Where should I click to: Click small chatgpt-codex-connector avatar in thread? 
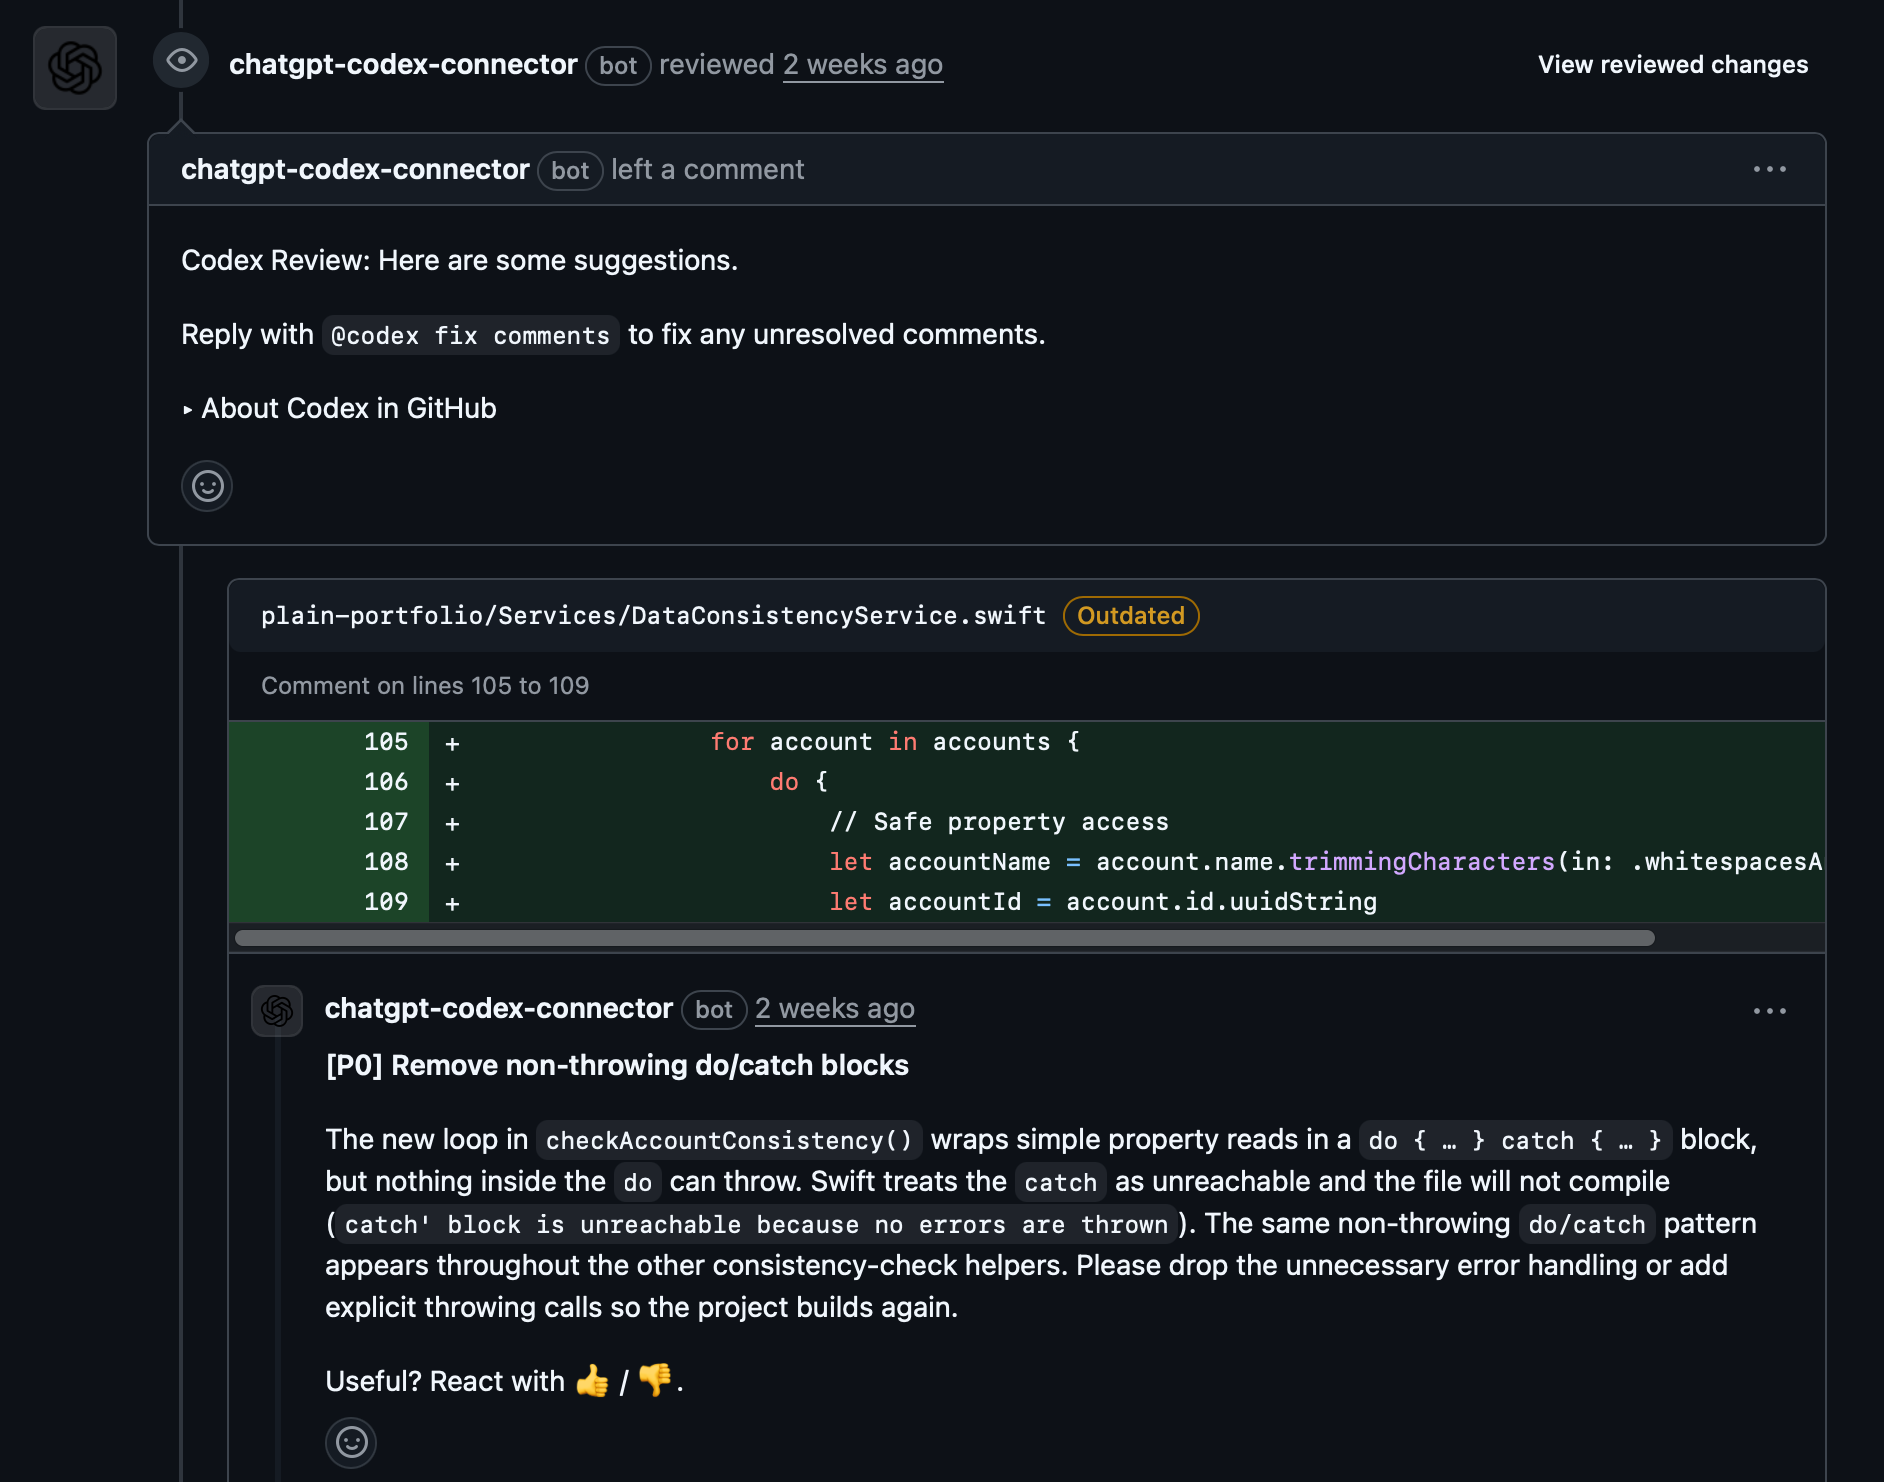277,1011
